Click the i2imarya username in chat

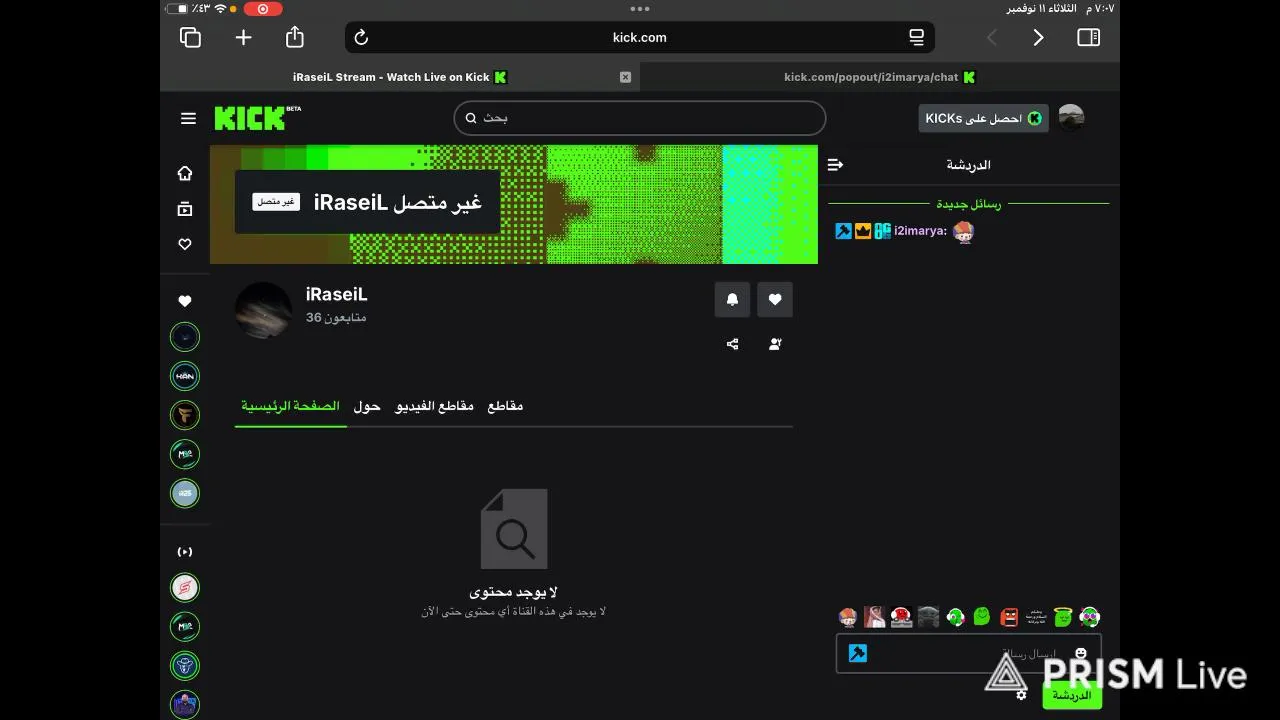(x=920, y=231)
